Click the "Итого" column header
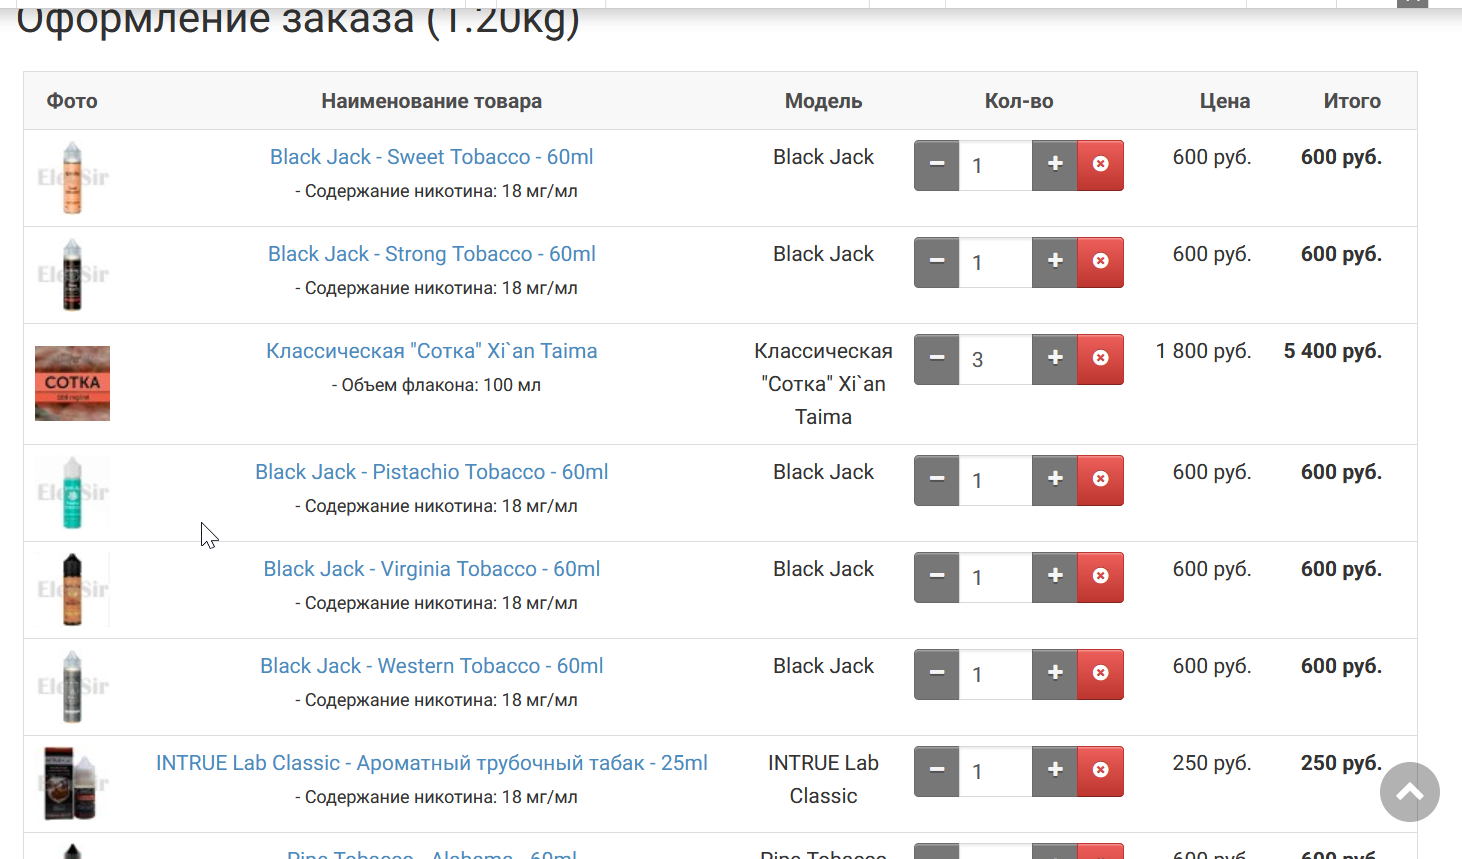The width and height of the screenshot is (1462, 859). (x=1352, y=101)
